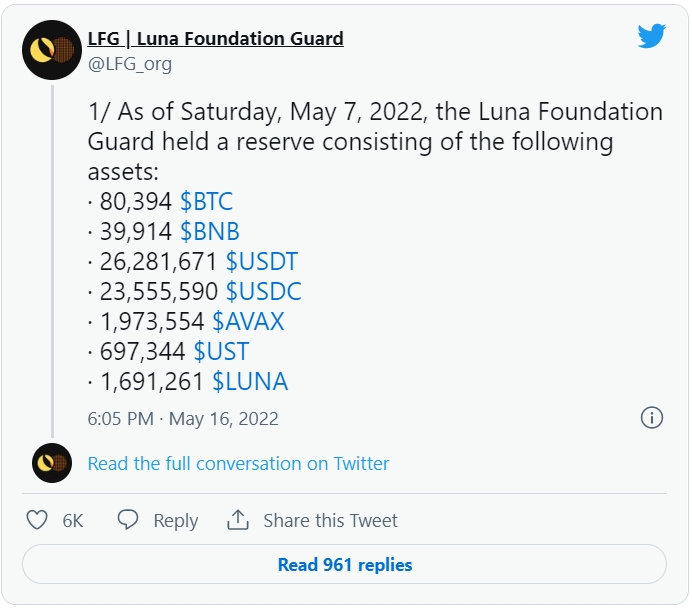Open the $USDT cashtag link
Viewport: 692px width, 608px height.
click(x=261, y=262)
